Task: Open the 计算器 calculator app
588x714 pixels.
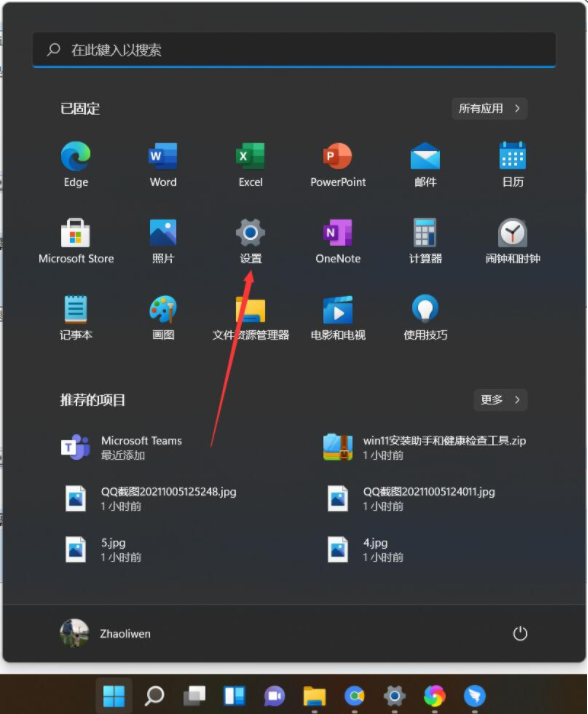Action: click(425, 241)
